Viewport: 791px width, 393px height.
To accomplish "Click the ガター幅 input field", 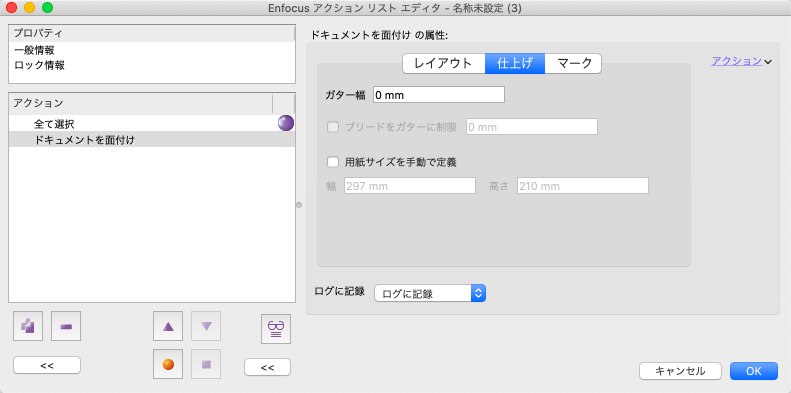I will coord(439,94).
